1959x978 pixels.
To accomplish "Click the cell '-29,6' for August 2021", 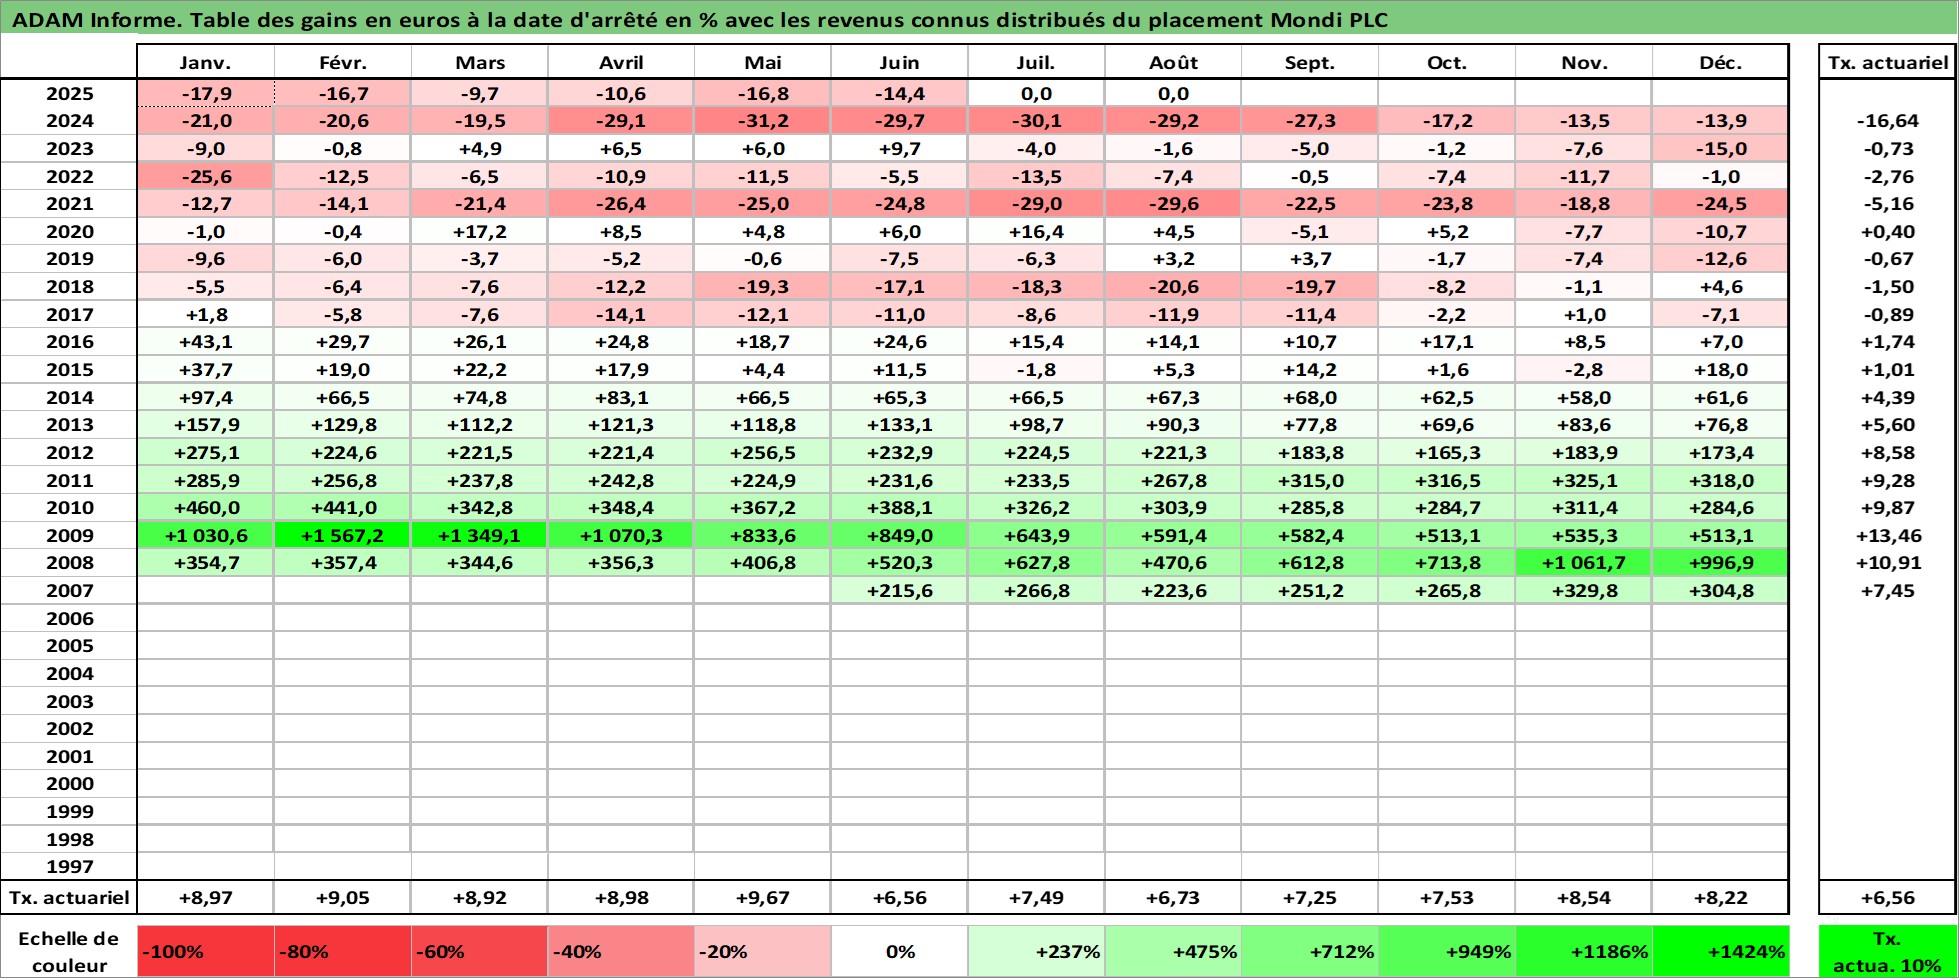I will [x=1173, y=203].
